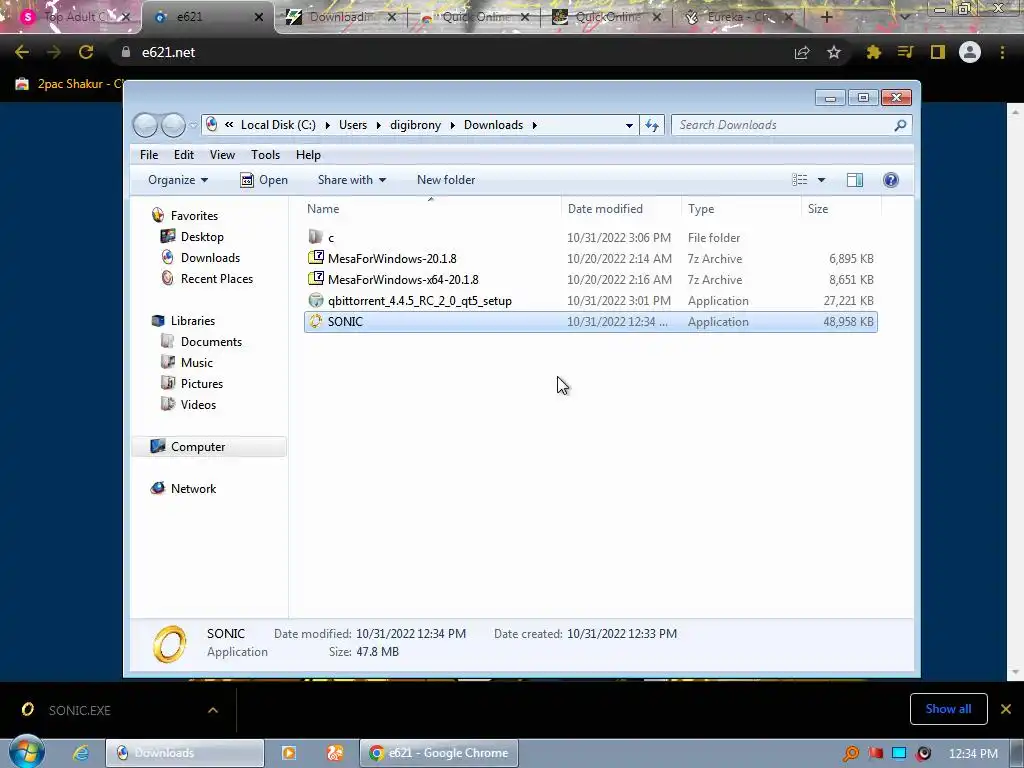Click the SONIC ring icon in details pane
This screenshot has width=1024, height=768.
(170, 643)
